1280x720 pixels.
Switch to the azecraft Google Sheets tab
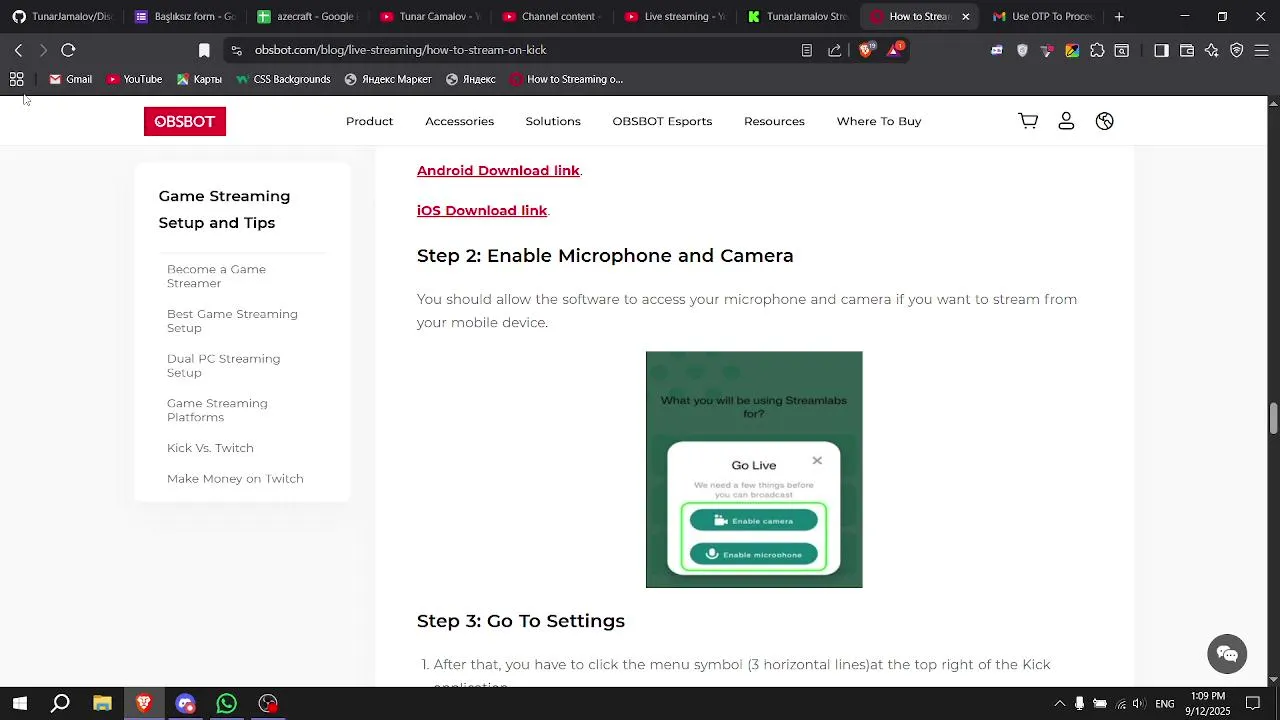pyautogui.click(x=306, y=16)
